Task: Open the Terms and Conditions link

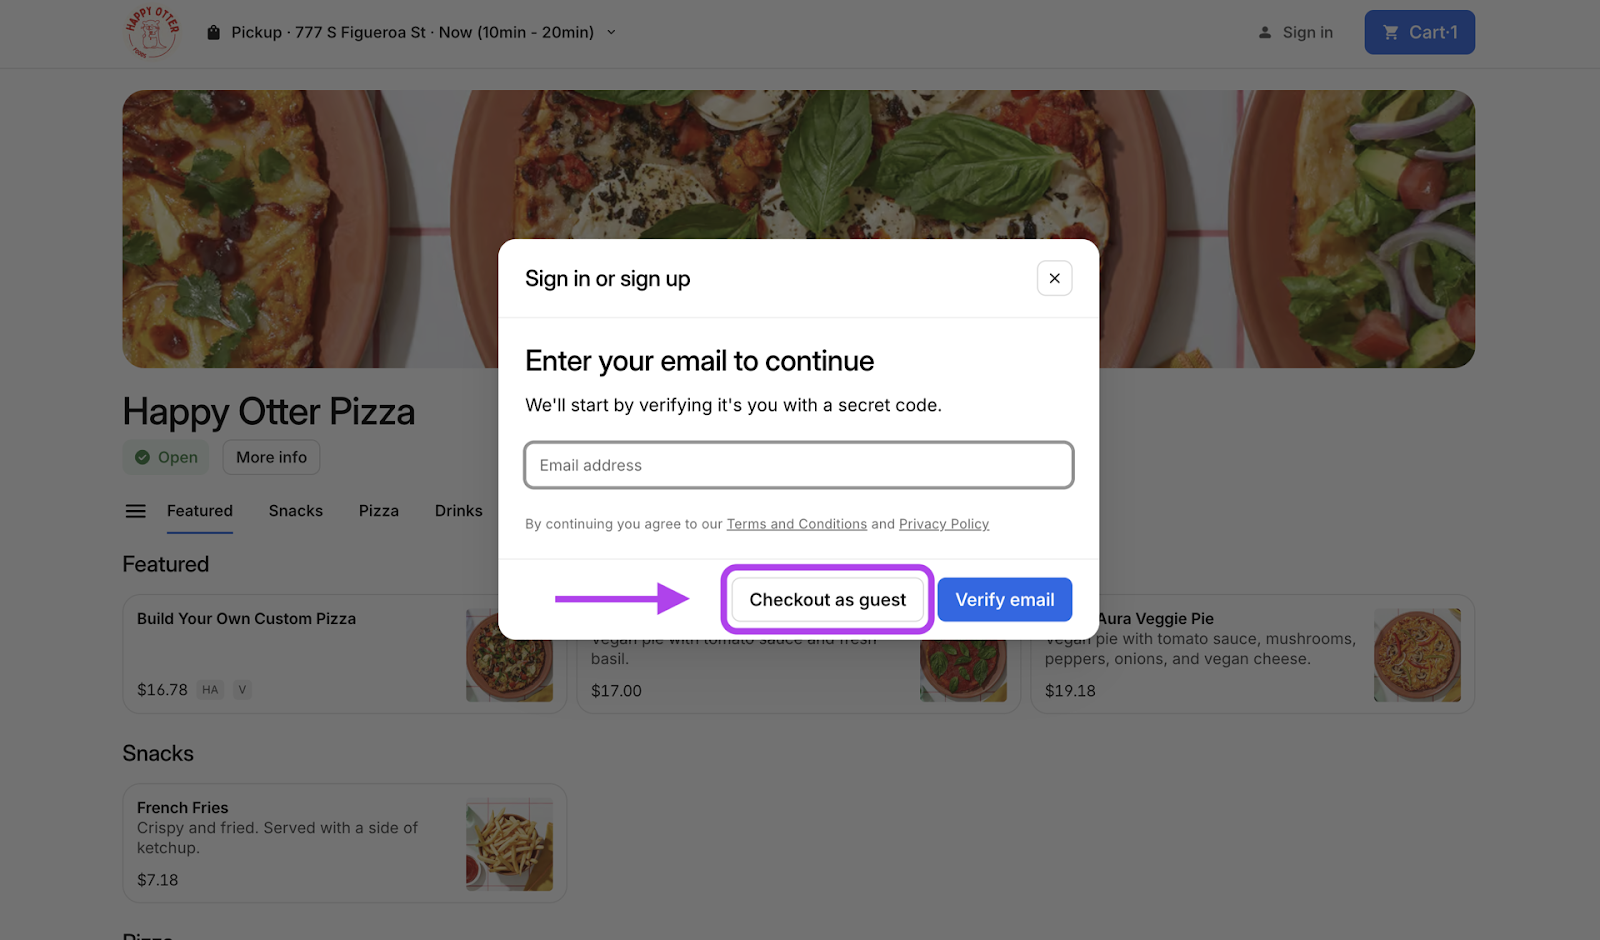Action: [796, 524]
